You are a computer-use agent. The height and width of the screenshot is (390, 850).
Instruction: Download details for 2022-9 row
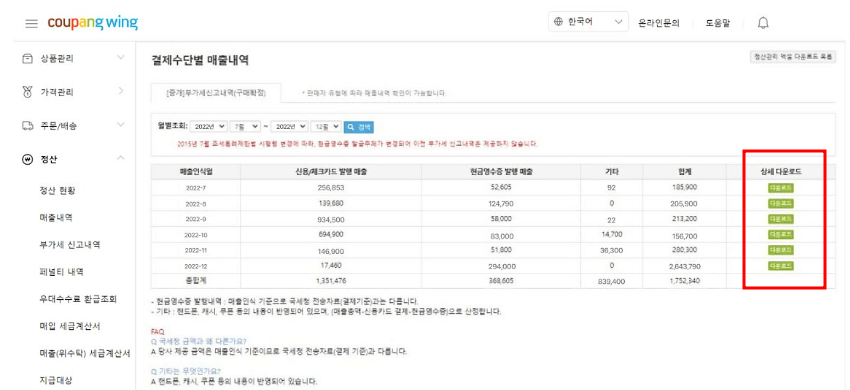[x=781, y=219]
